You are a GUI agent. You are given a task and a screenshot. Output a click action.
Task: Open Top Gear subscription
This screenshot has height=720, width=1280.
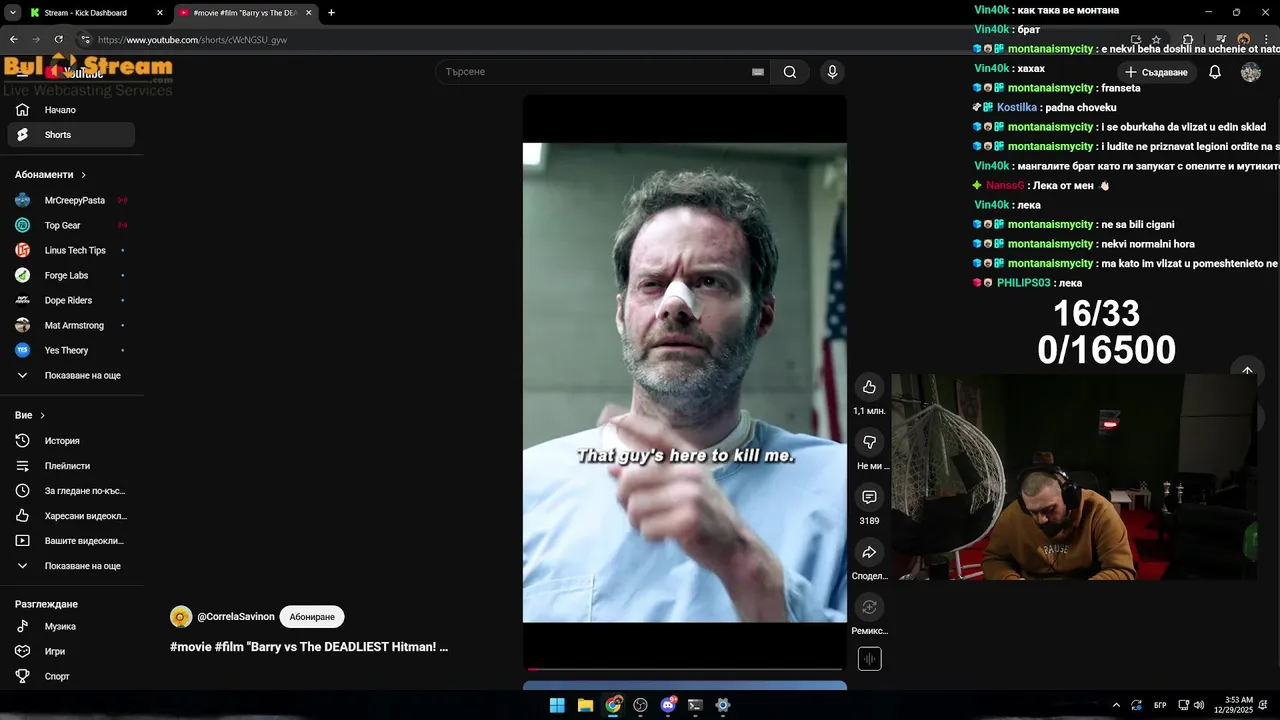pos(71,226)
